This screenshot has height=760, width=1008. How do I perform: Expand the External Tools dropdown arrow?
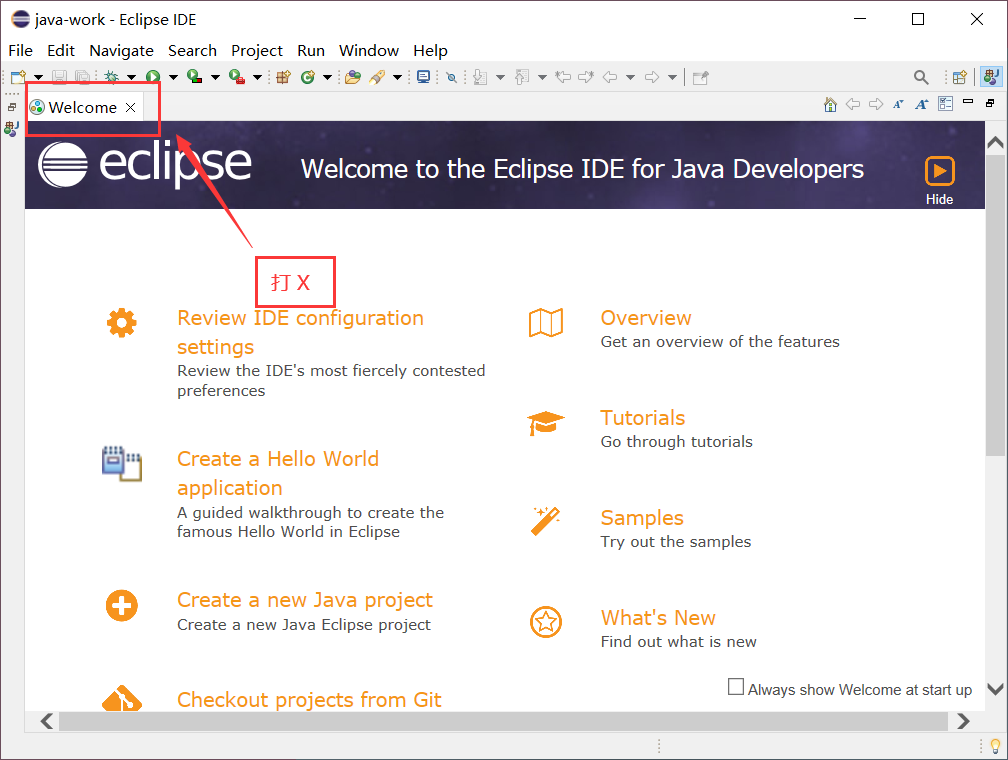tap(257, 78)
